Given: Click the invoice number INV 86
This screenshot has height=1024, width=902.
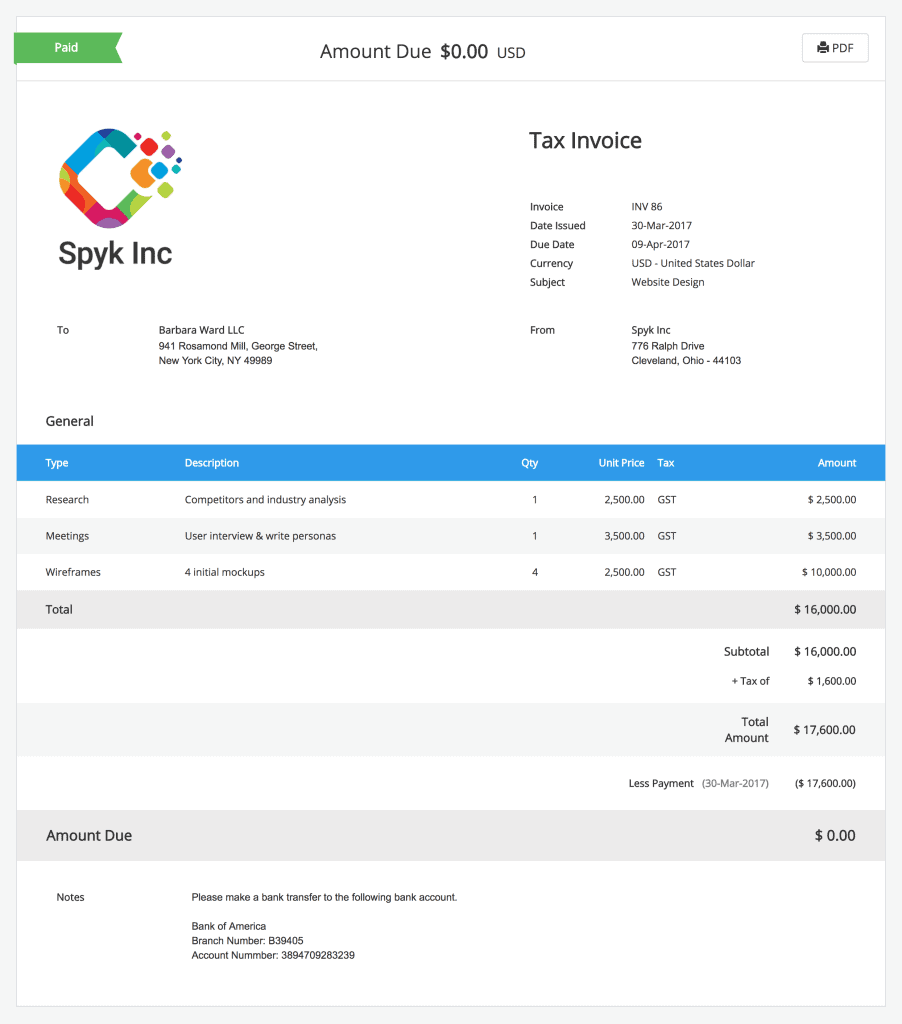Looking at the screenshot, I should click(x=647, y=207).
